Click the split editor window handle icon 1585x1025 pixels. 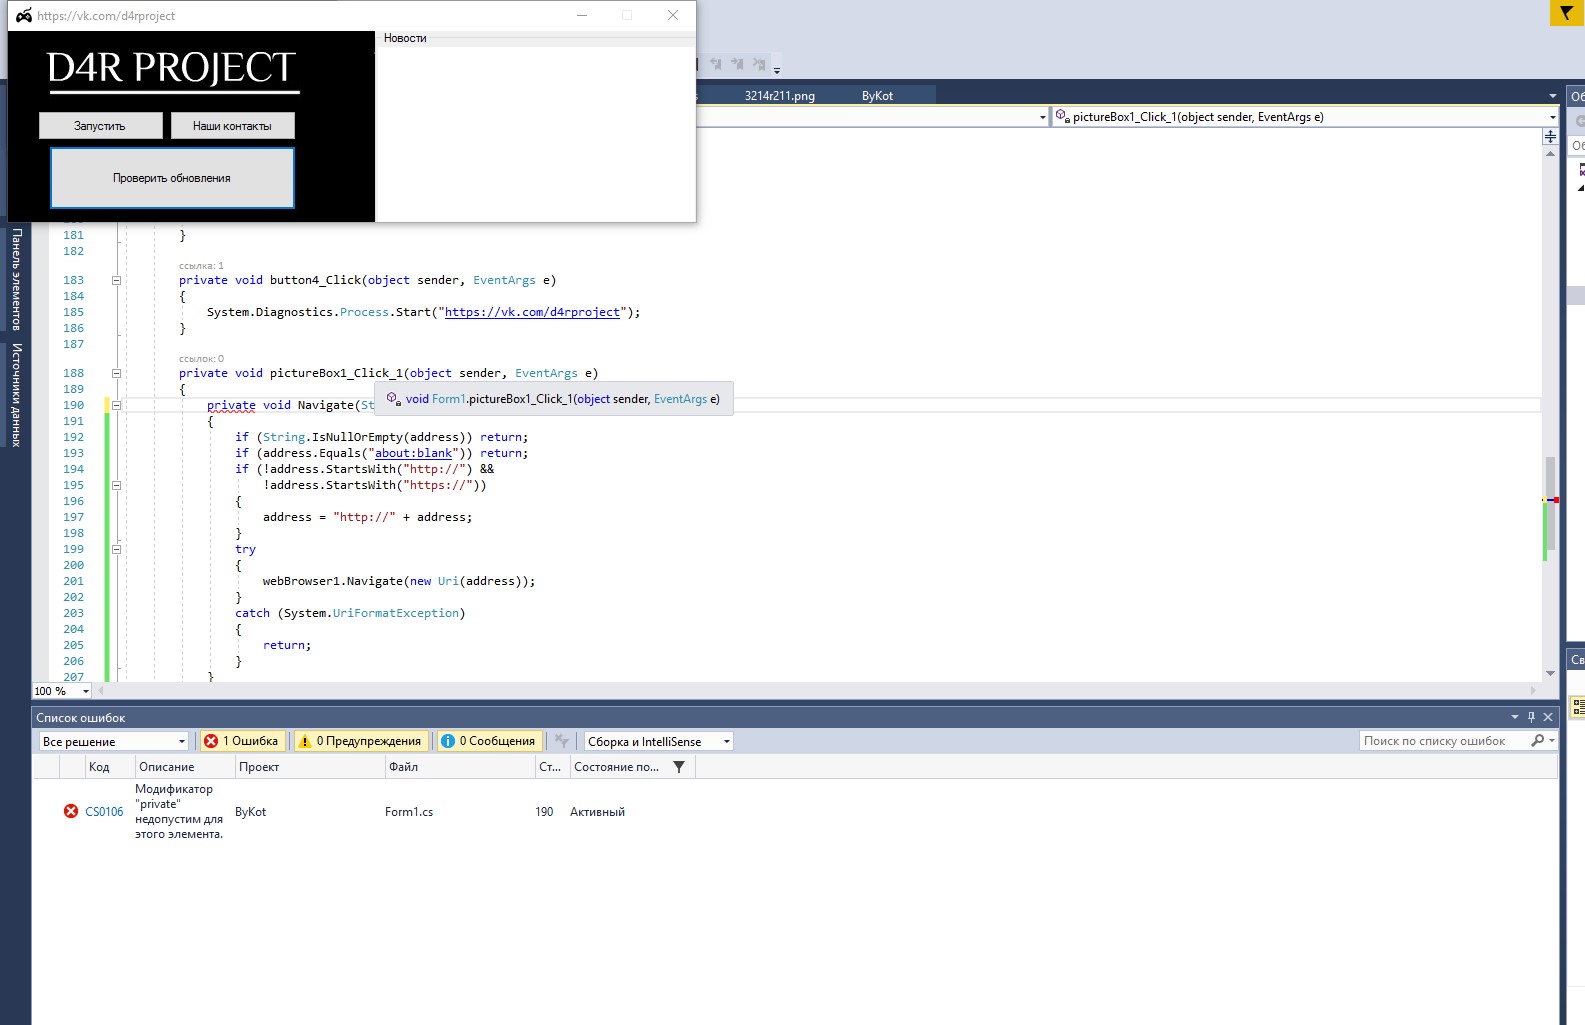pos(1550,136)
